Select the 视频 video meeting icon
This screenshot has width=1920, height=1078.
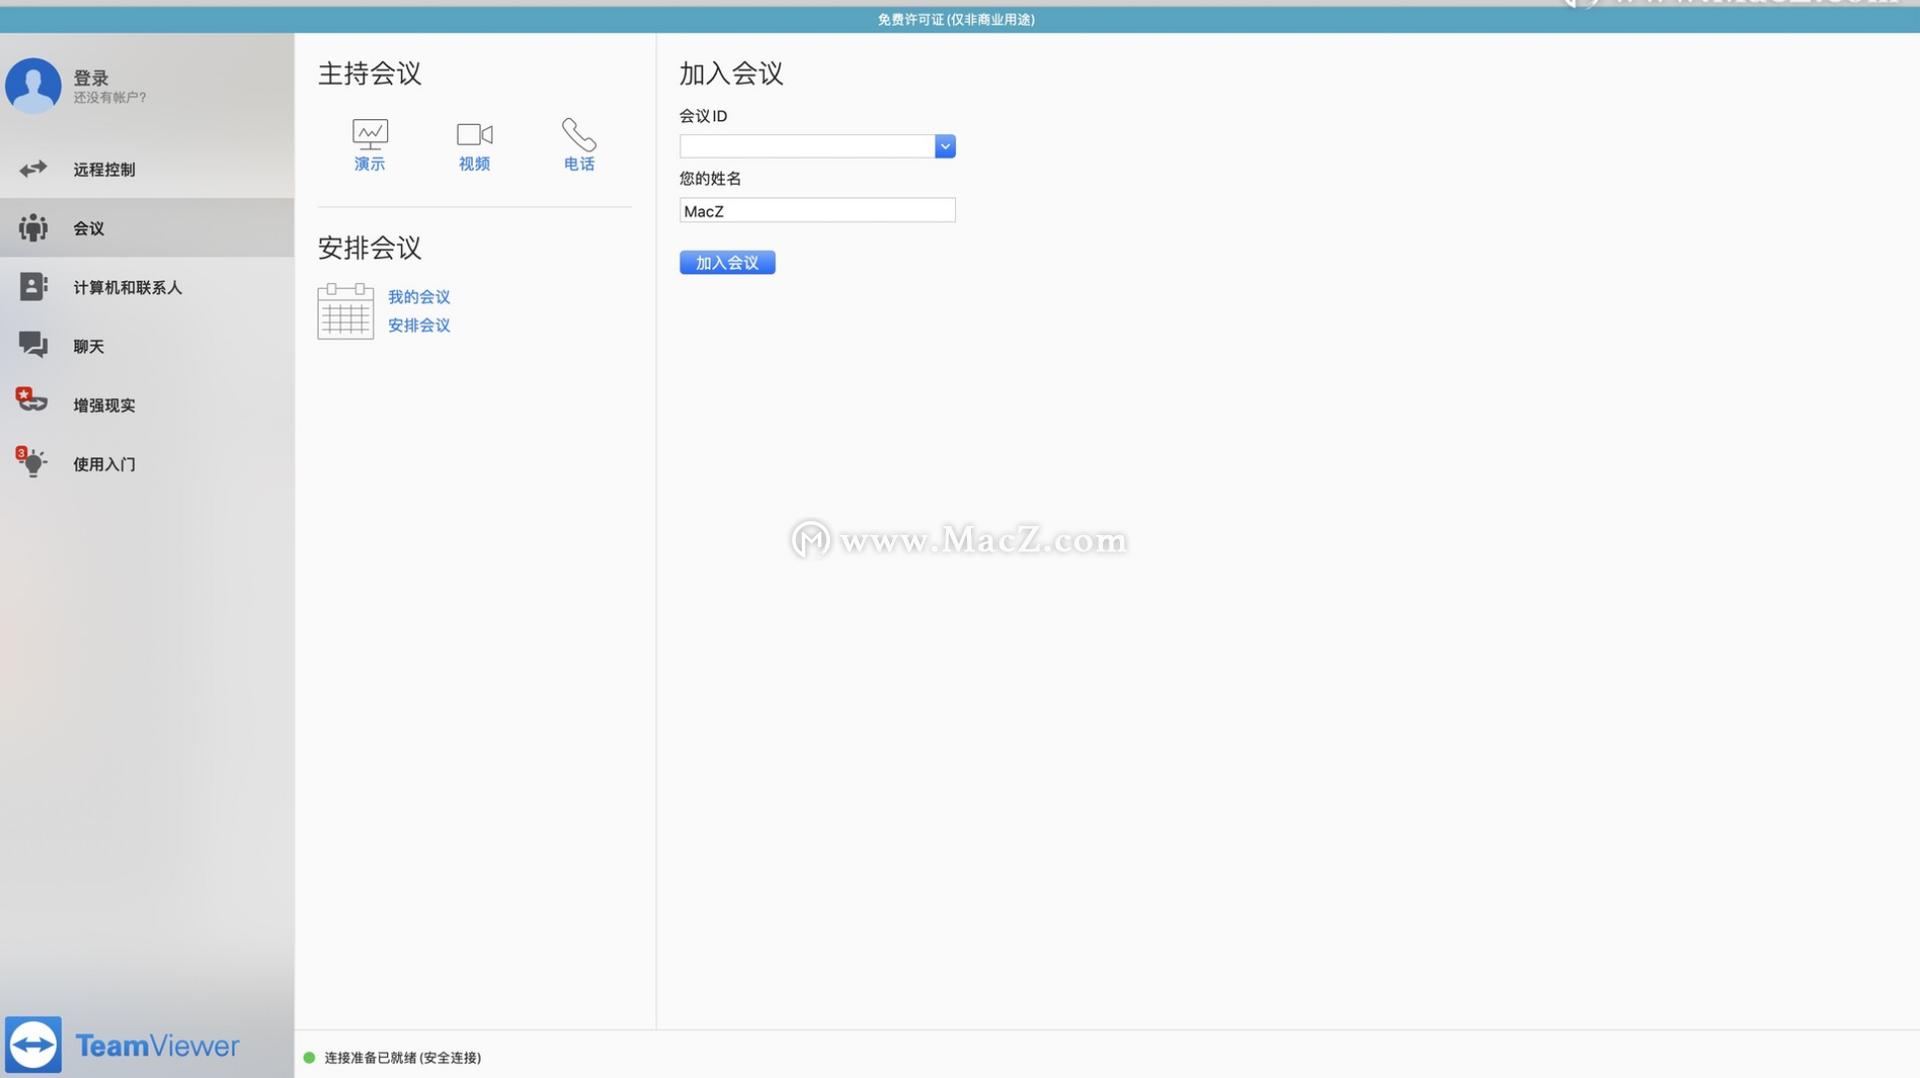(x=473, y=135)
